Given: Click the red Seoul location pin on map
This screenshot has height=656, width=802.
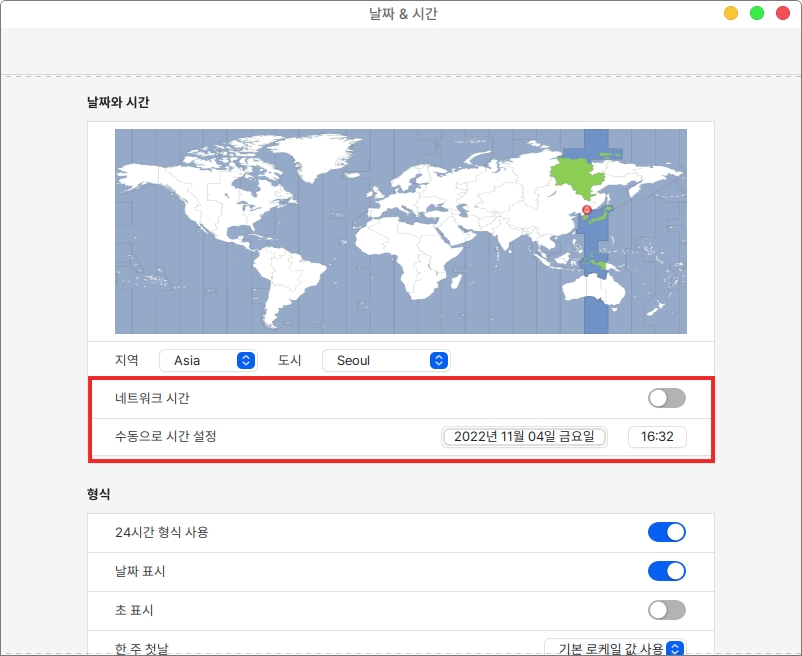Looking at the screenshot, I should point(587,210).
